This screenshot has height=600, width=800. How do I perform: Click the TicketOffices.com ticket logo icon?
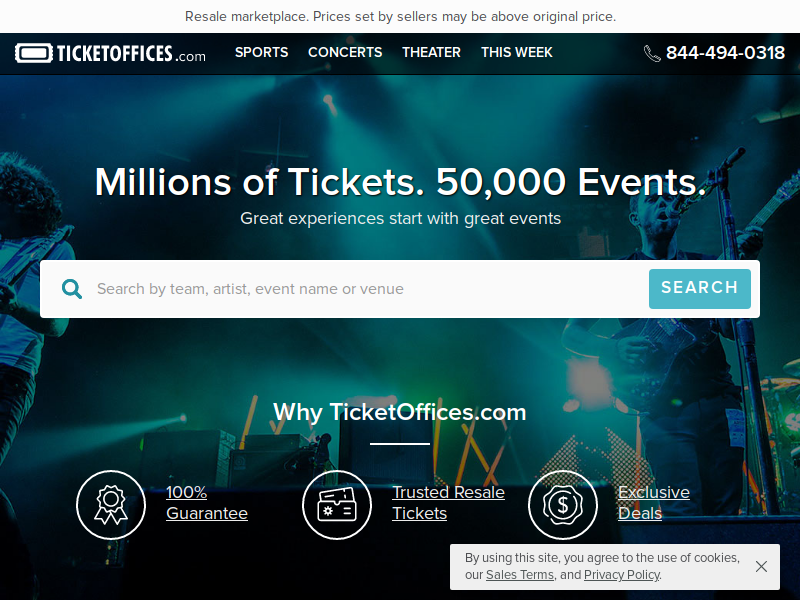click(x=34, y=53)
